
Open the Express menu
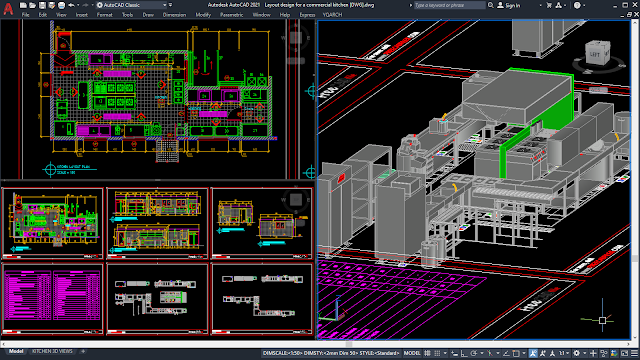(307, 15)
